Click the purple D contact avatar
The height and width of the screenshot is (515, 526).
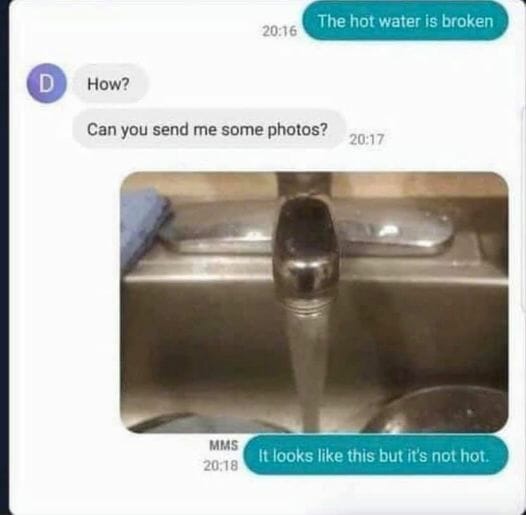coord(46,83)
